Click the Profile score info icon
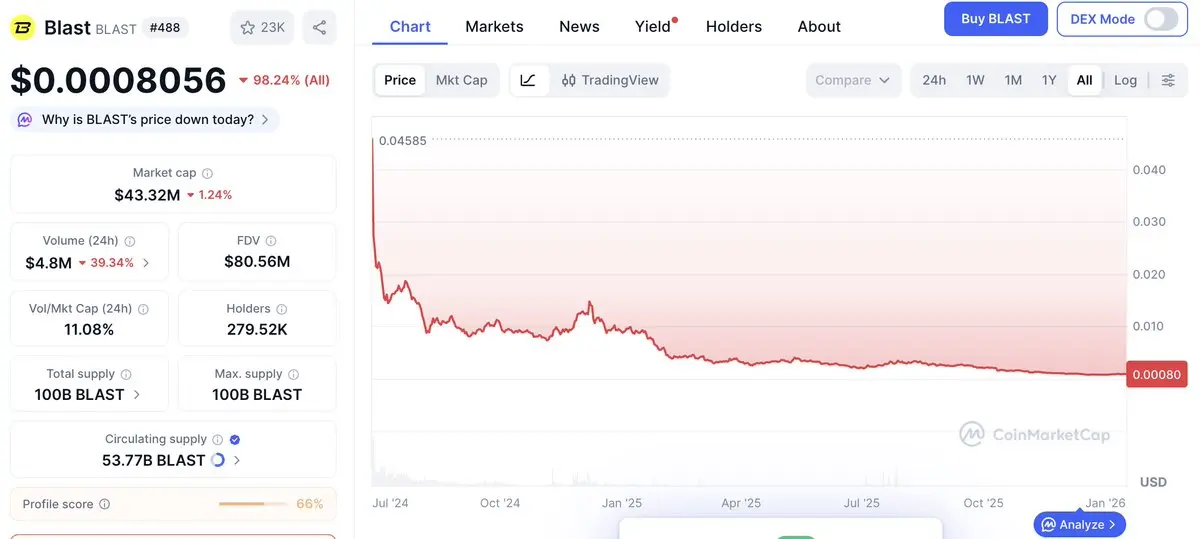The width and height of the screenshot is (1200, 539). 105,505
